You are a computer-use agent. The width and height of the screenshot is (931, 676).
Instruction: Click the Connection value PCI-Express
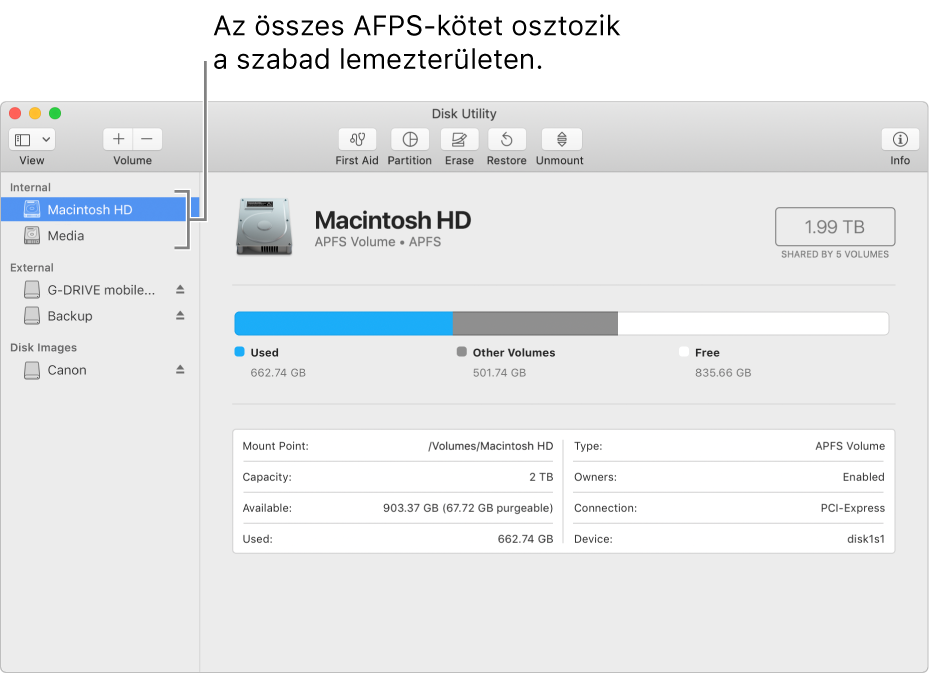point(853,508)
